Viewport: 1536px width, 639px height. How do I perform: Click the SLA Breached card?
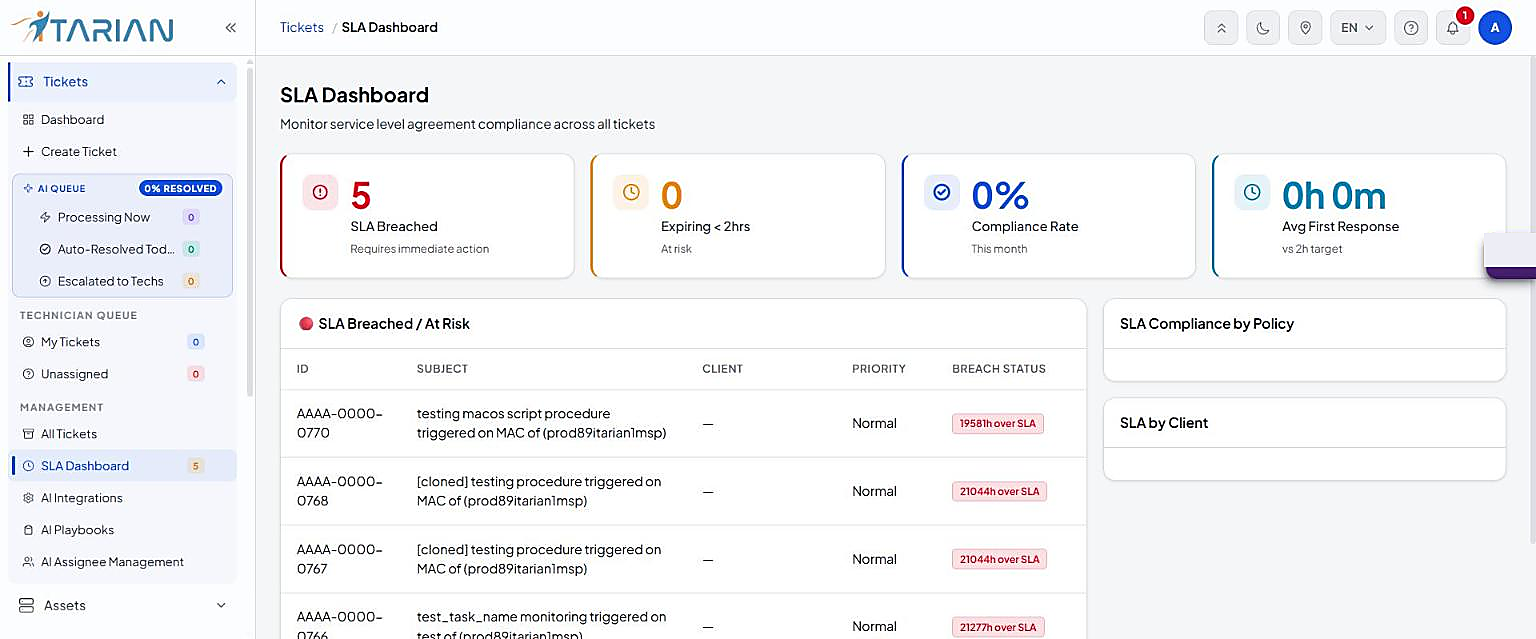tap(427, 216)
